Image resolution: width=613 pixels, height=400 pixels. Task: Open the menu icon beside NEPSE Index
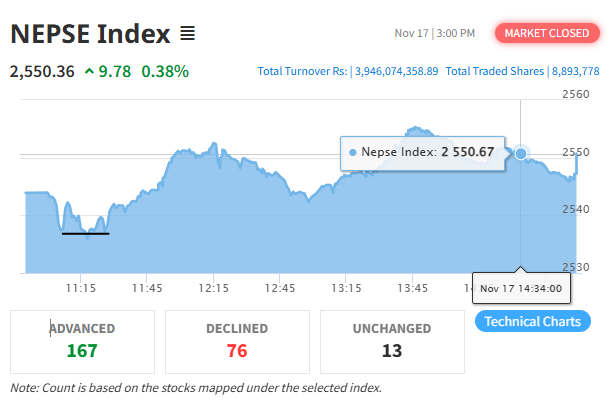[187, 34]
